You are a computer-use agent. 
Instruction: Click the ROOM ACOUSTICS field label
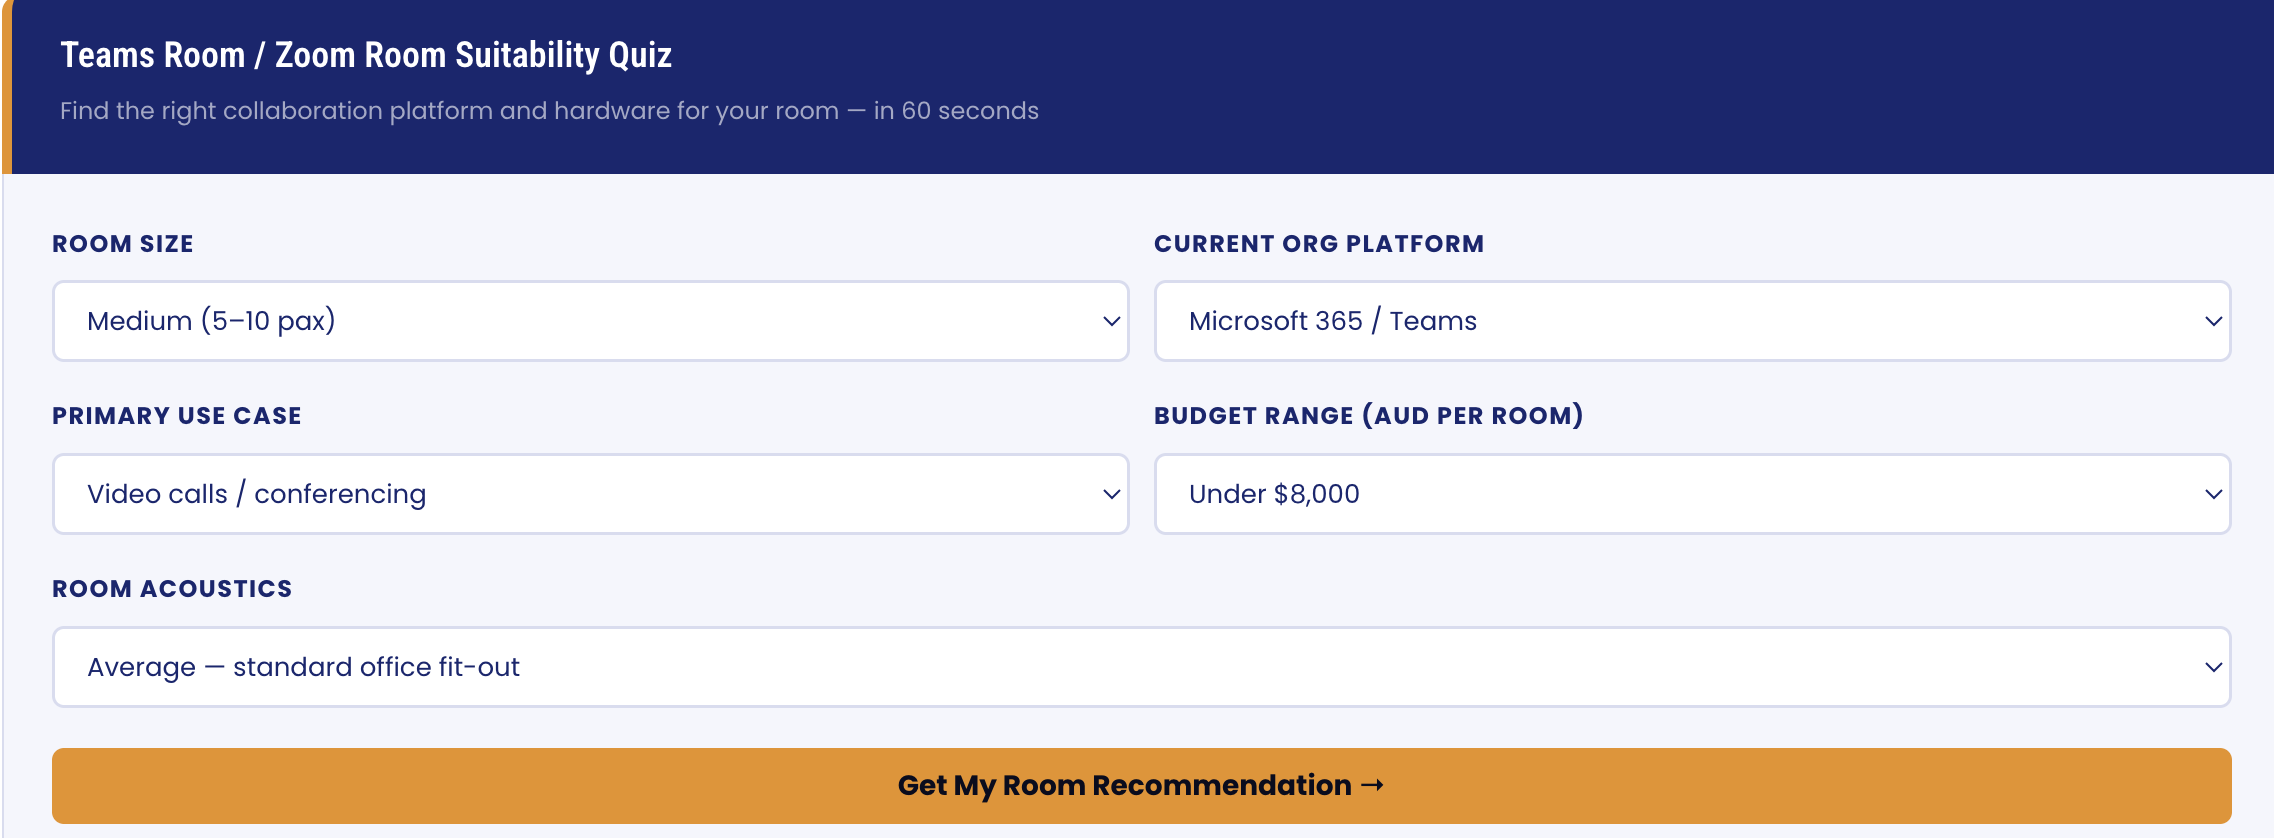172,589
